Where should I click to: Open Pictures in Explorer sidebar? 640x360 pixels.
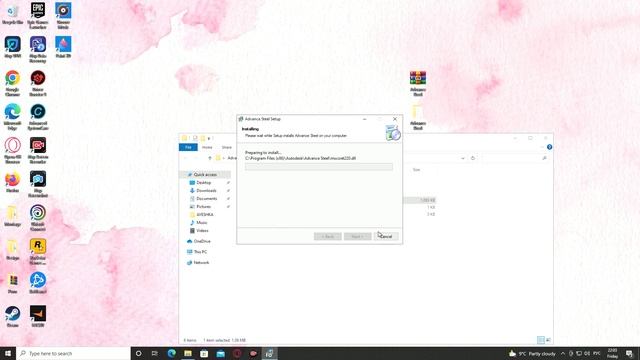(204, 207)
